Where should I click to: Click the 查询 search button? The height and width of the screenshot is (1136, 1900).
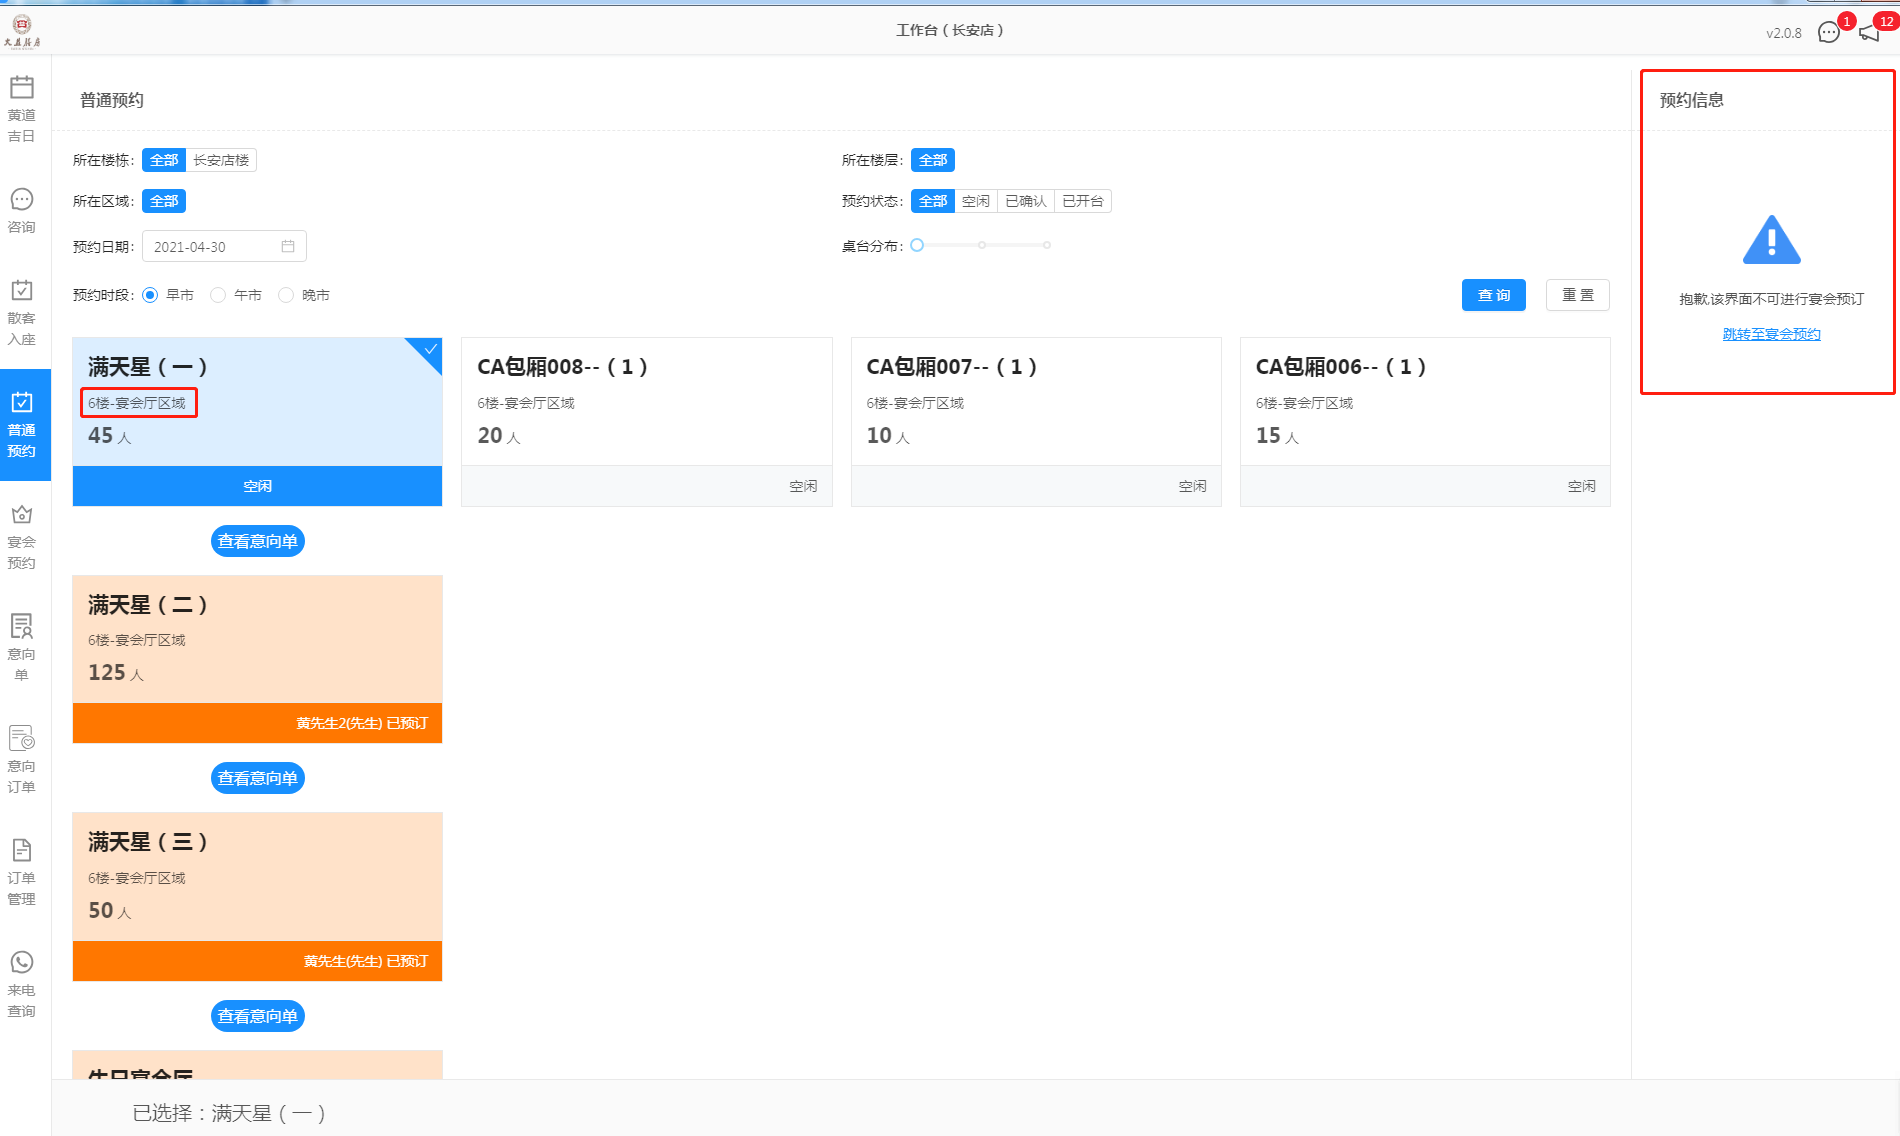[x=1494, y=295]
